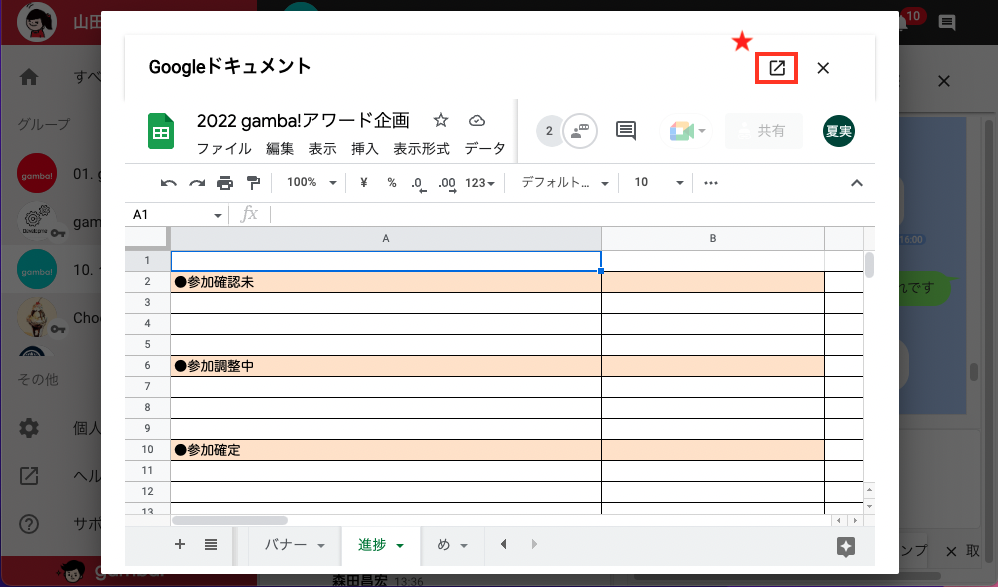Apply yen currency format
The image size is (998, 587).
coord(363,183)
